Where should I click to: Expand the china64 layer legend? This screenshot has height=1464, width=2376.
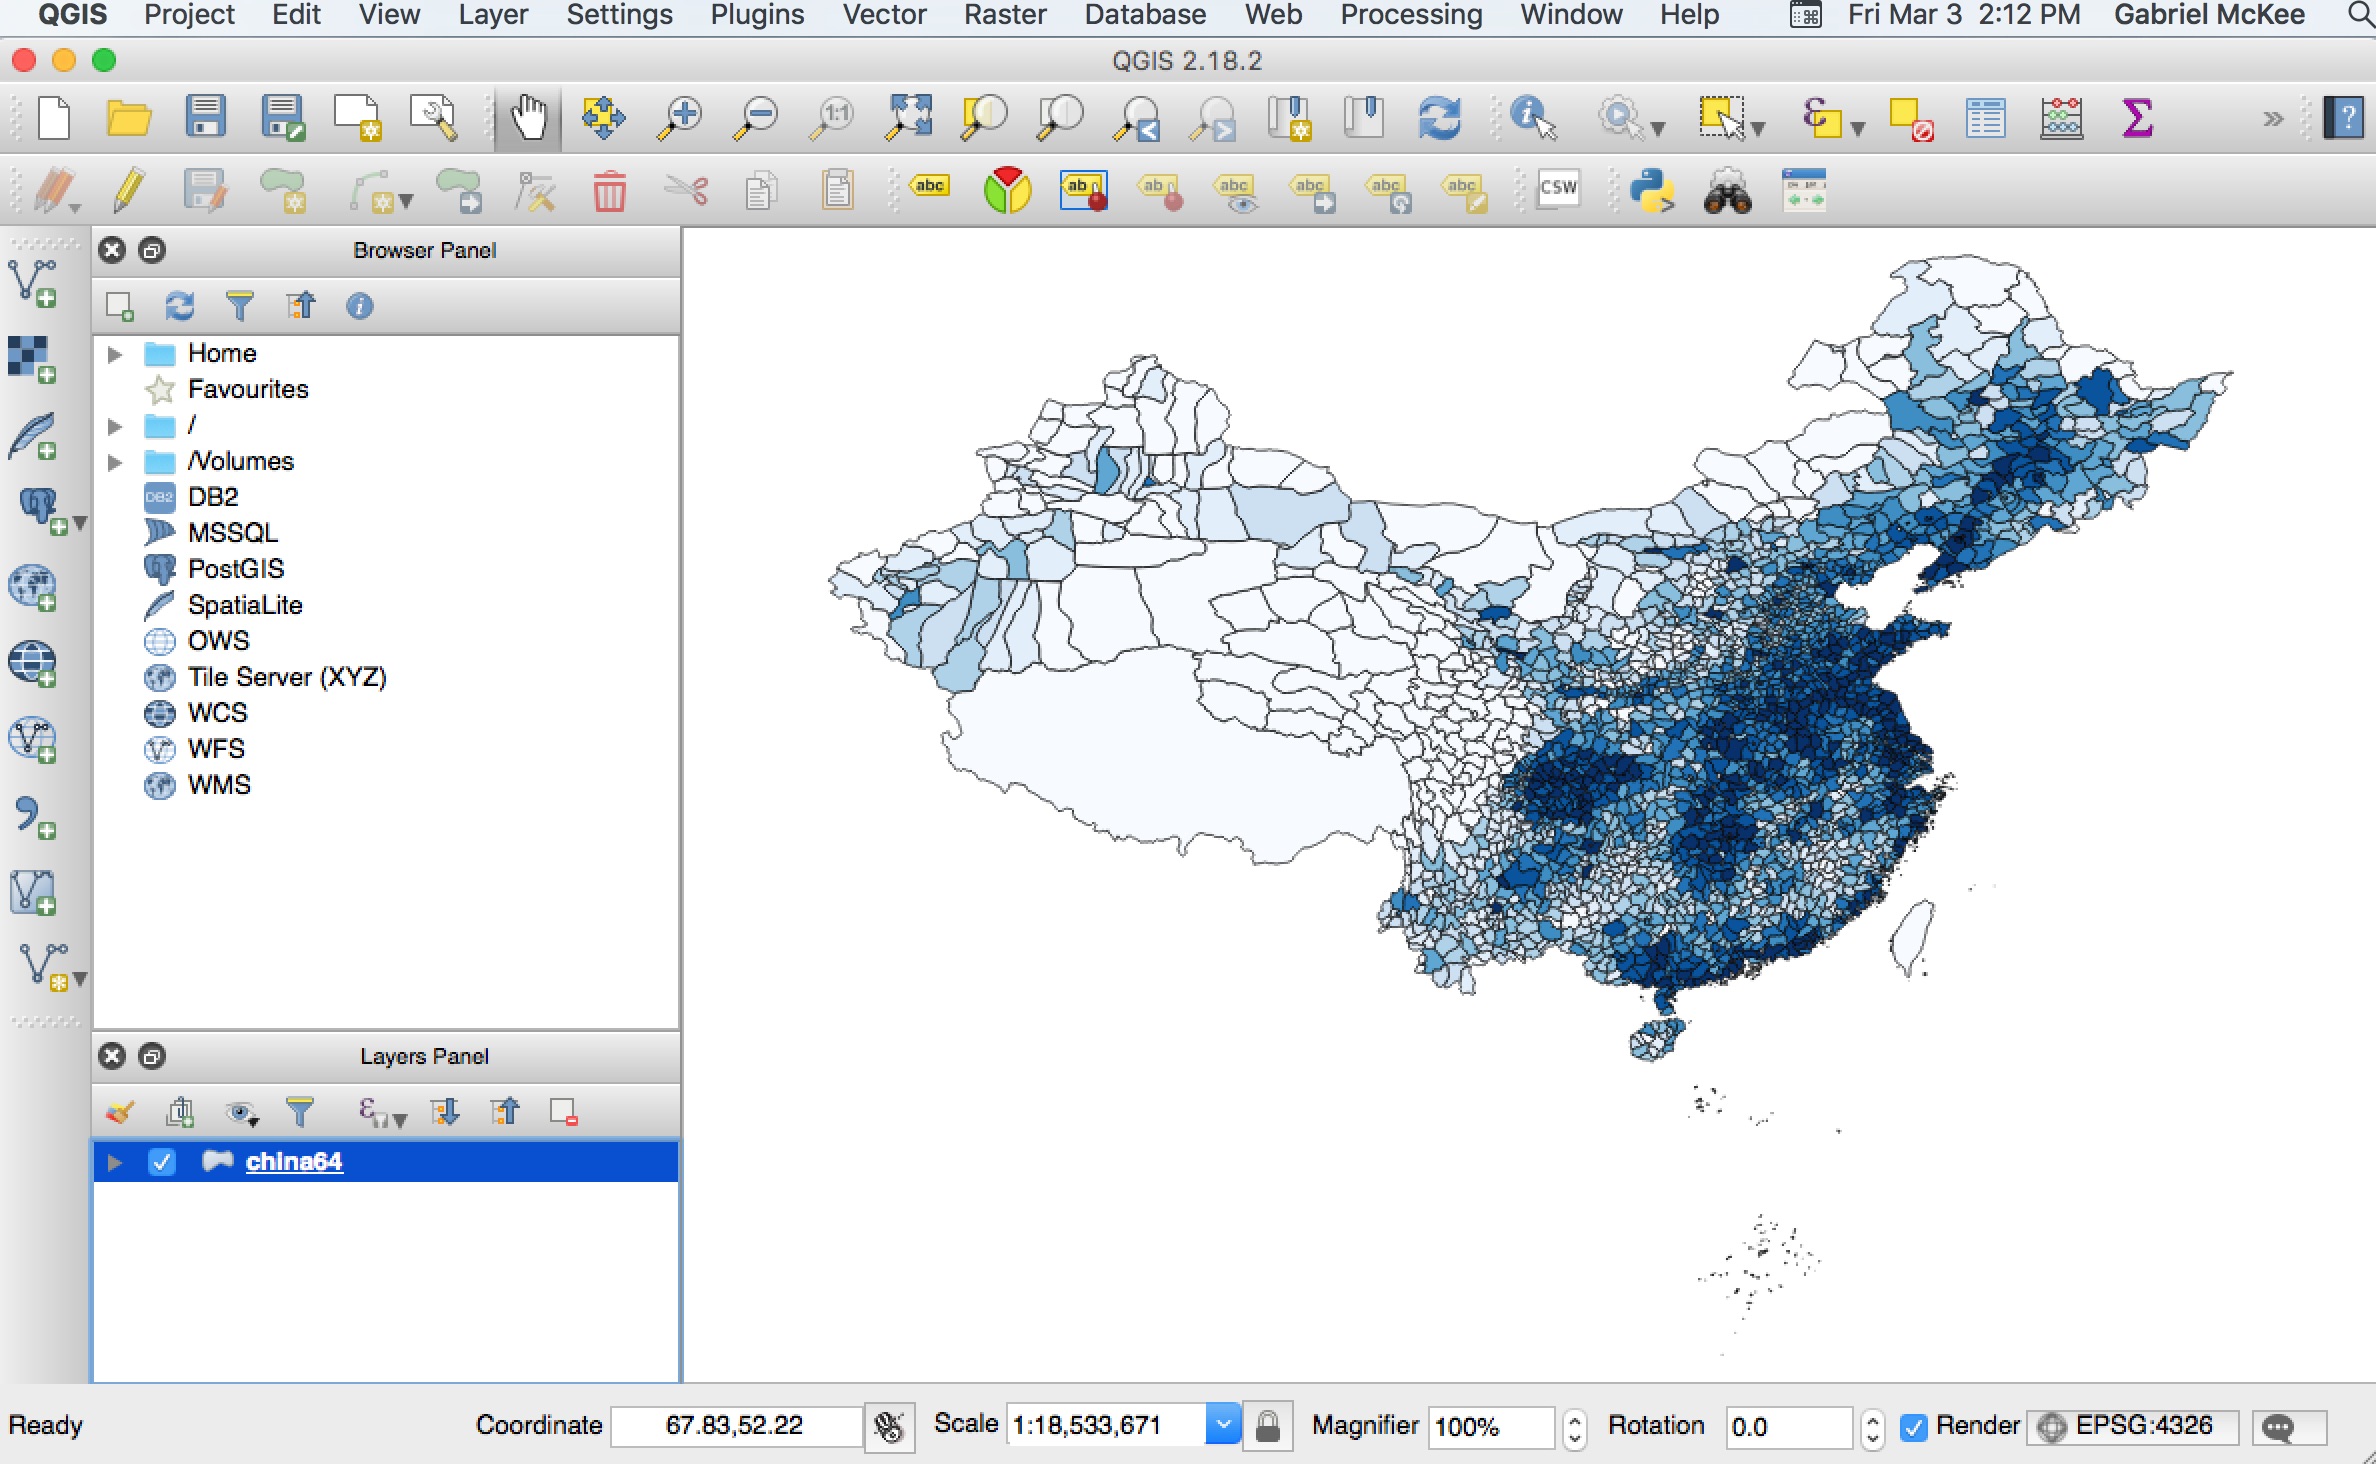(x=115, y=1162)
